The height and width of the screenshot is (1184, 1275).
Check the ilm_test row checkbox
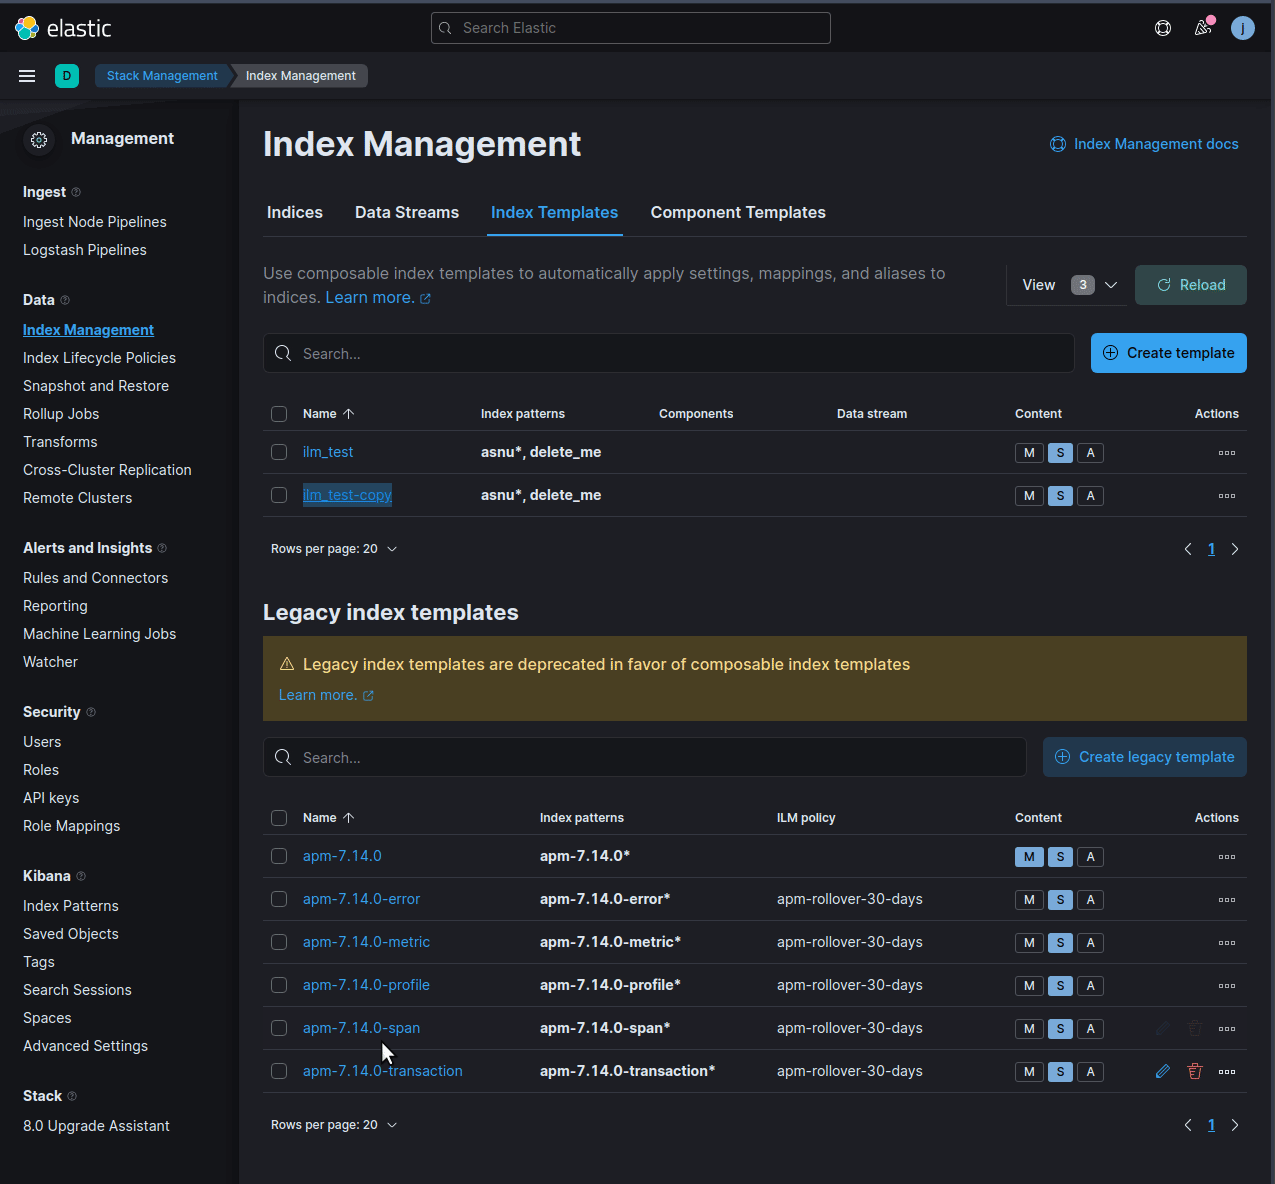point(279,452)
